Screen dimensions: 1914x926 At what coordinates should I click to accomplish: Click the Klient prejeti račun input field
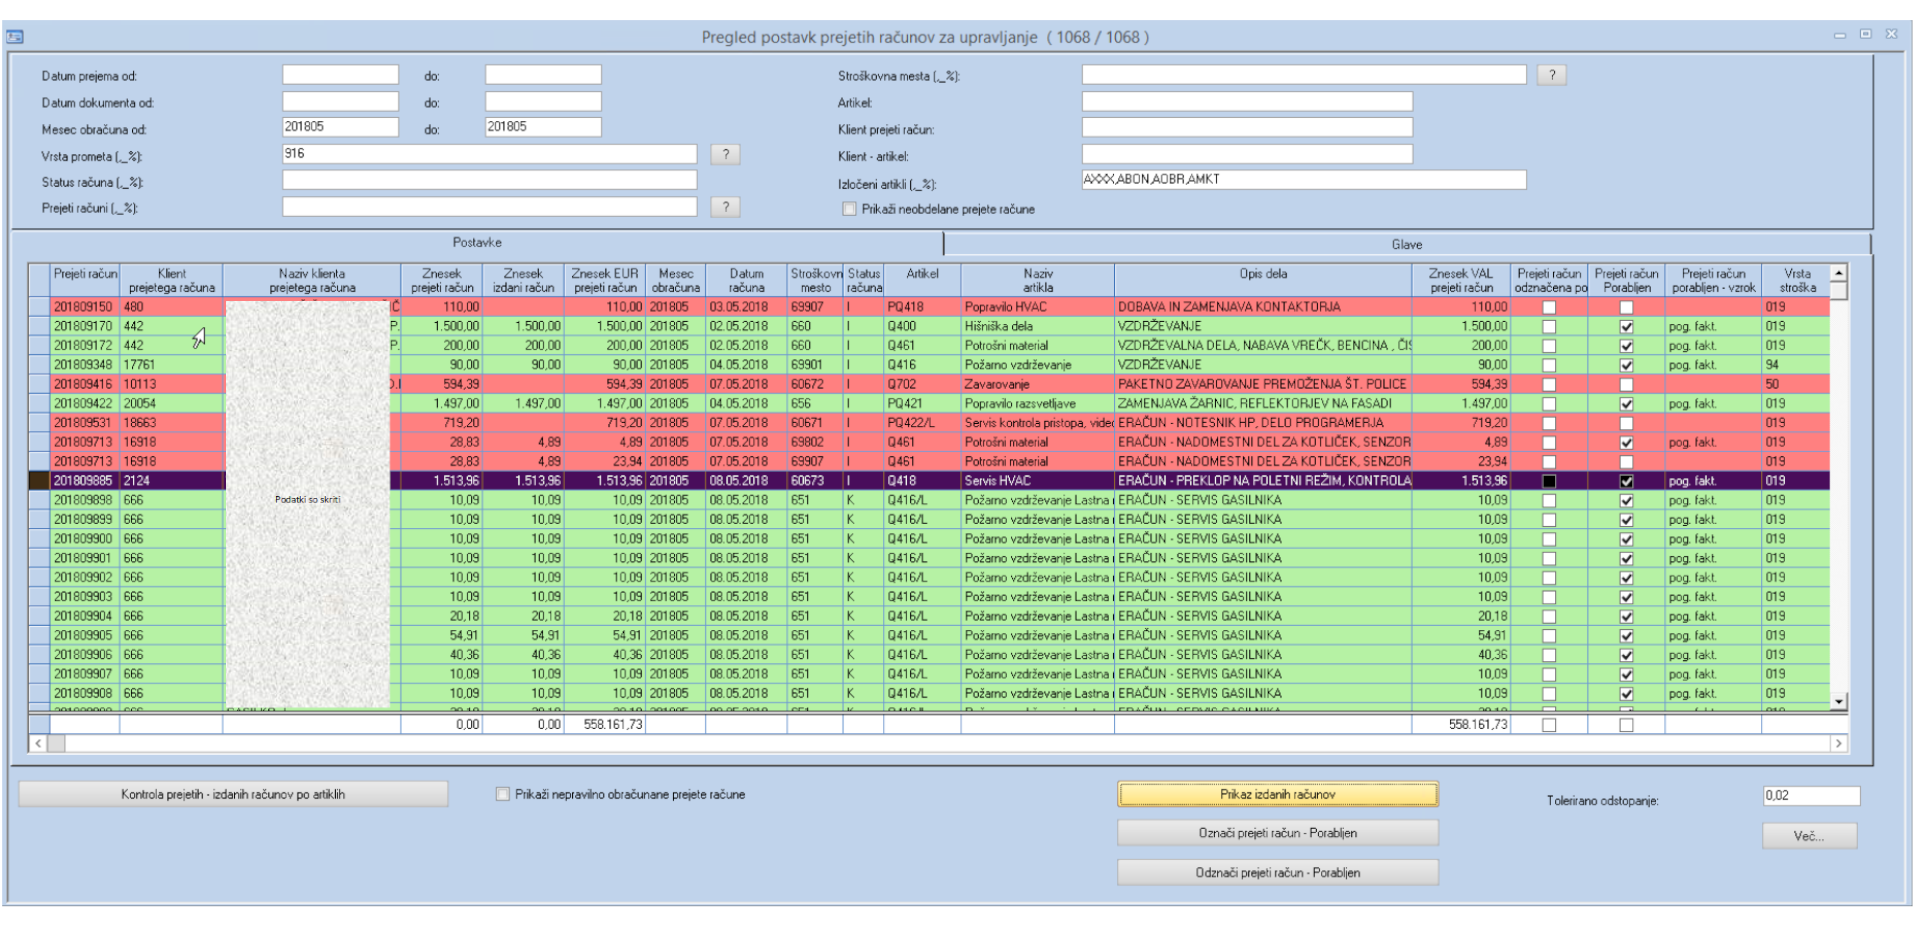click(1247, 128)
